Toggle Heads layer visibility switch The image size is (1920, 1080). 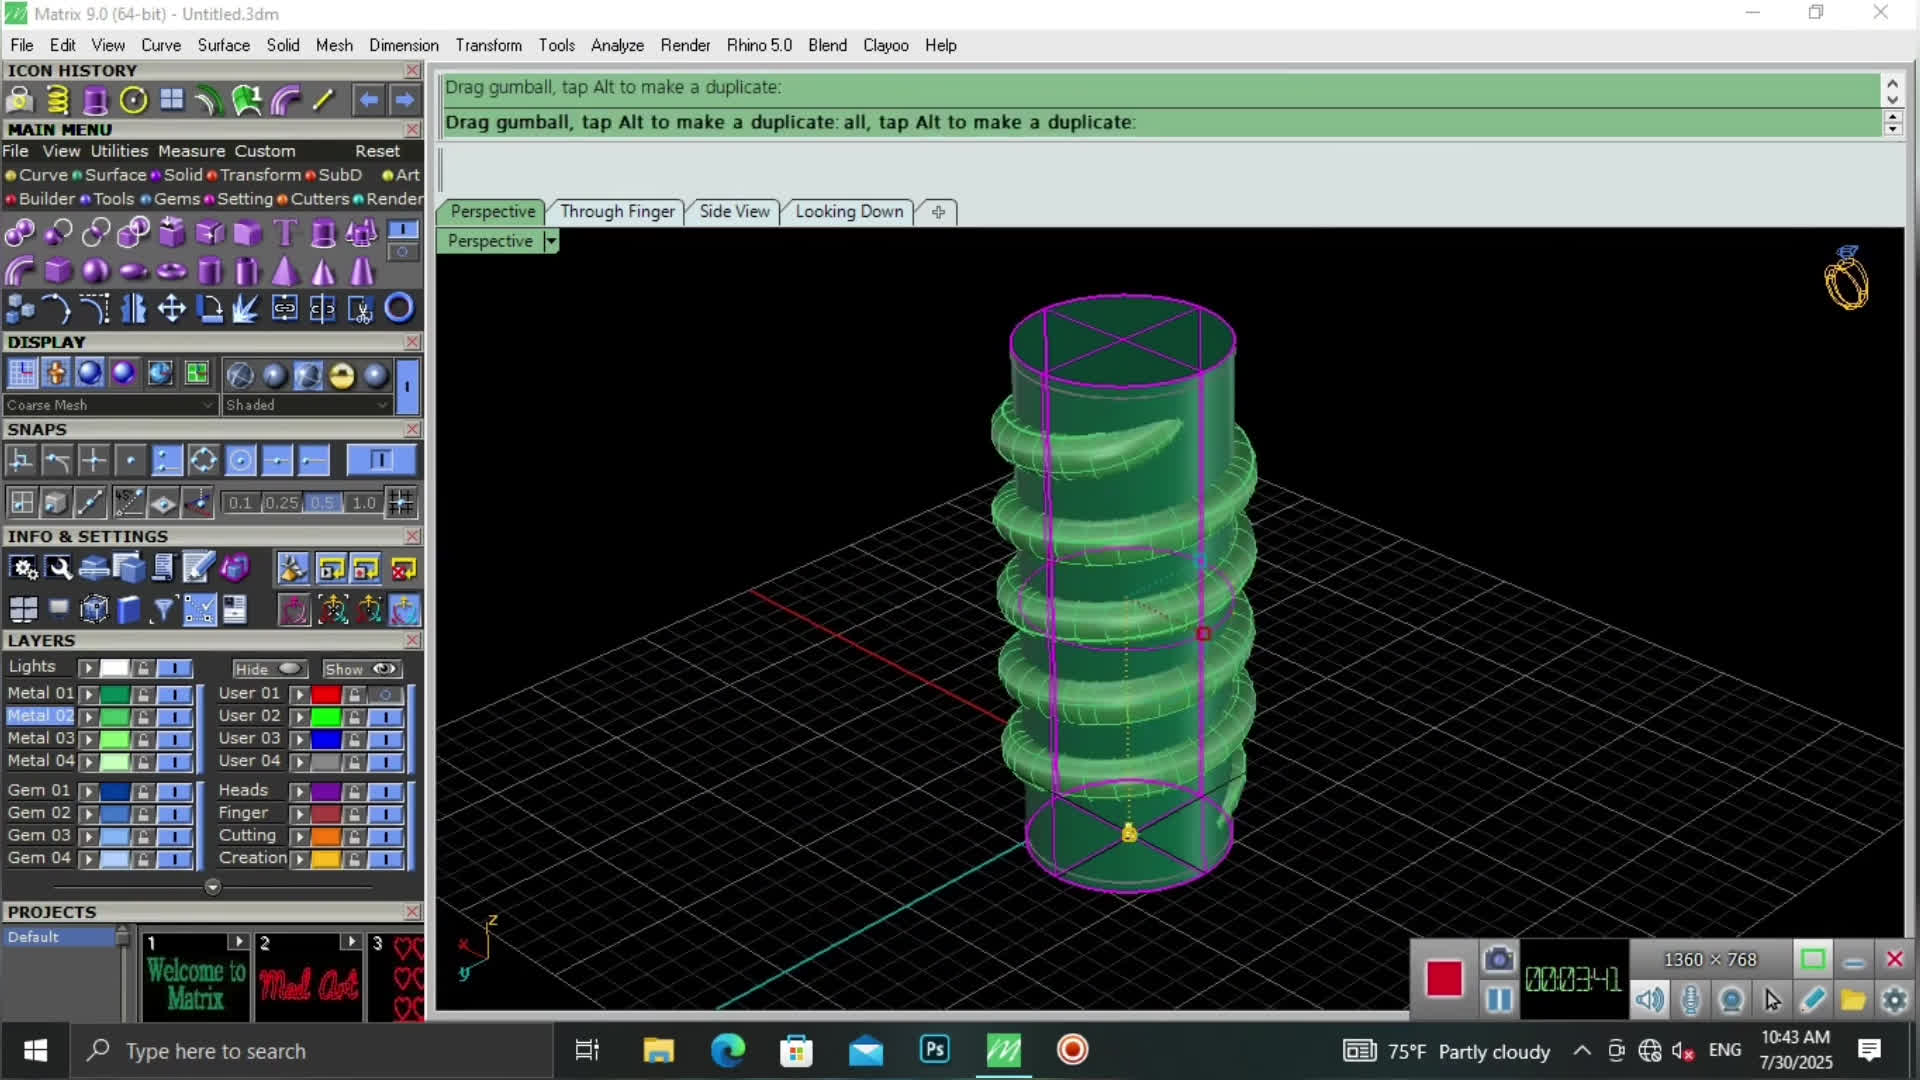(386, 791)
